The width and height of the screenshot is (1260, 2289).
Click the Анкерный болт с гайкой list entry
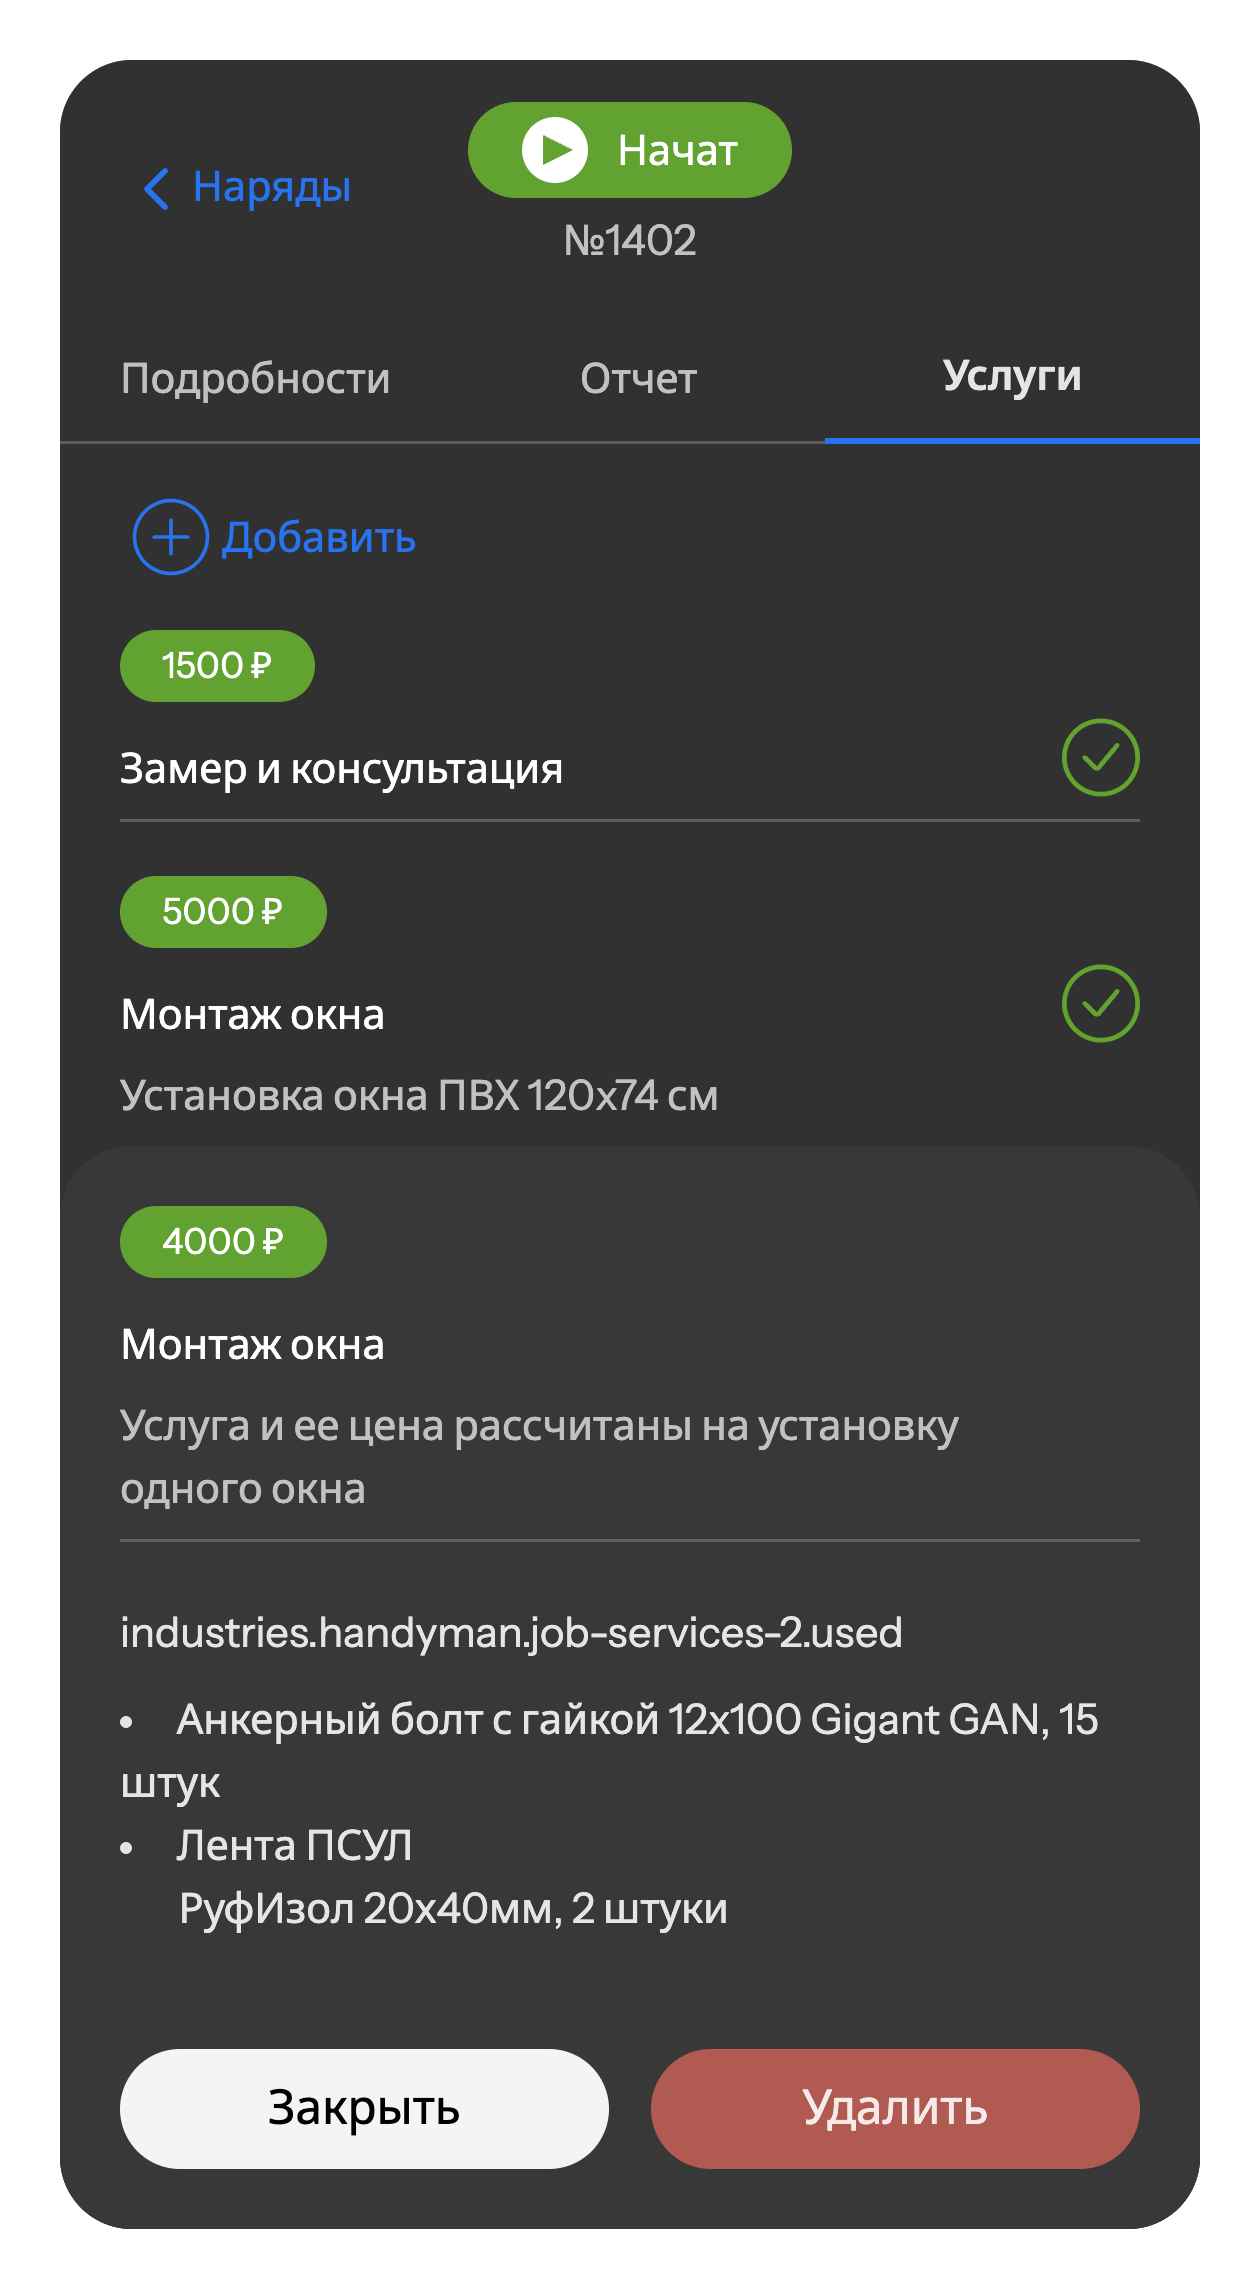tap(610, 1751)
